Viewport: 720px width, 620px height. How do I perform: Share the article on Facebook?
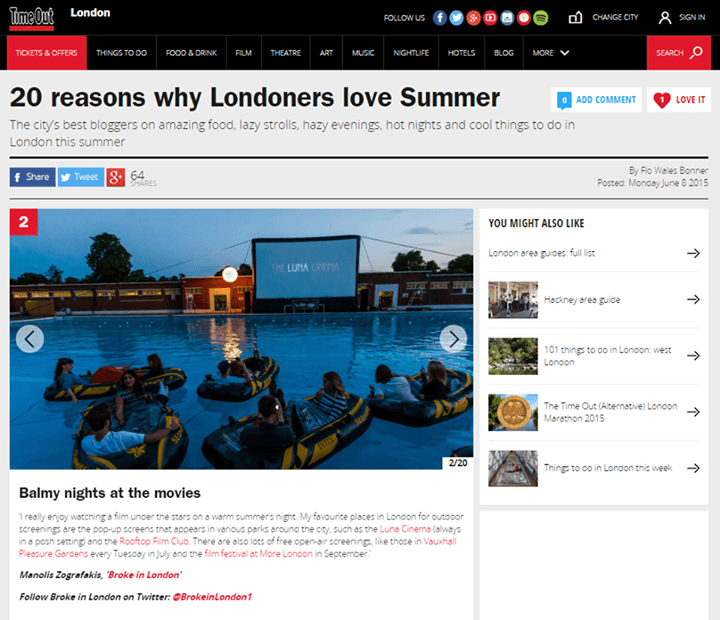[x=33, y=177]
